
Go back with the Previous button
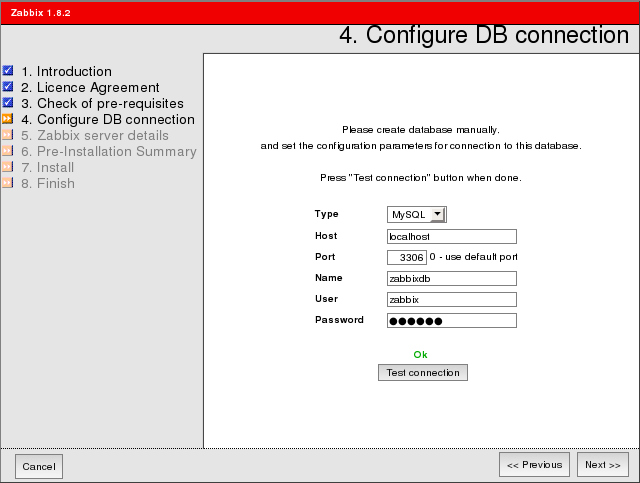pyautogui.click(x=534, y=465)
